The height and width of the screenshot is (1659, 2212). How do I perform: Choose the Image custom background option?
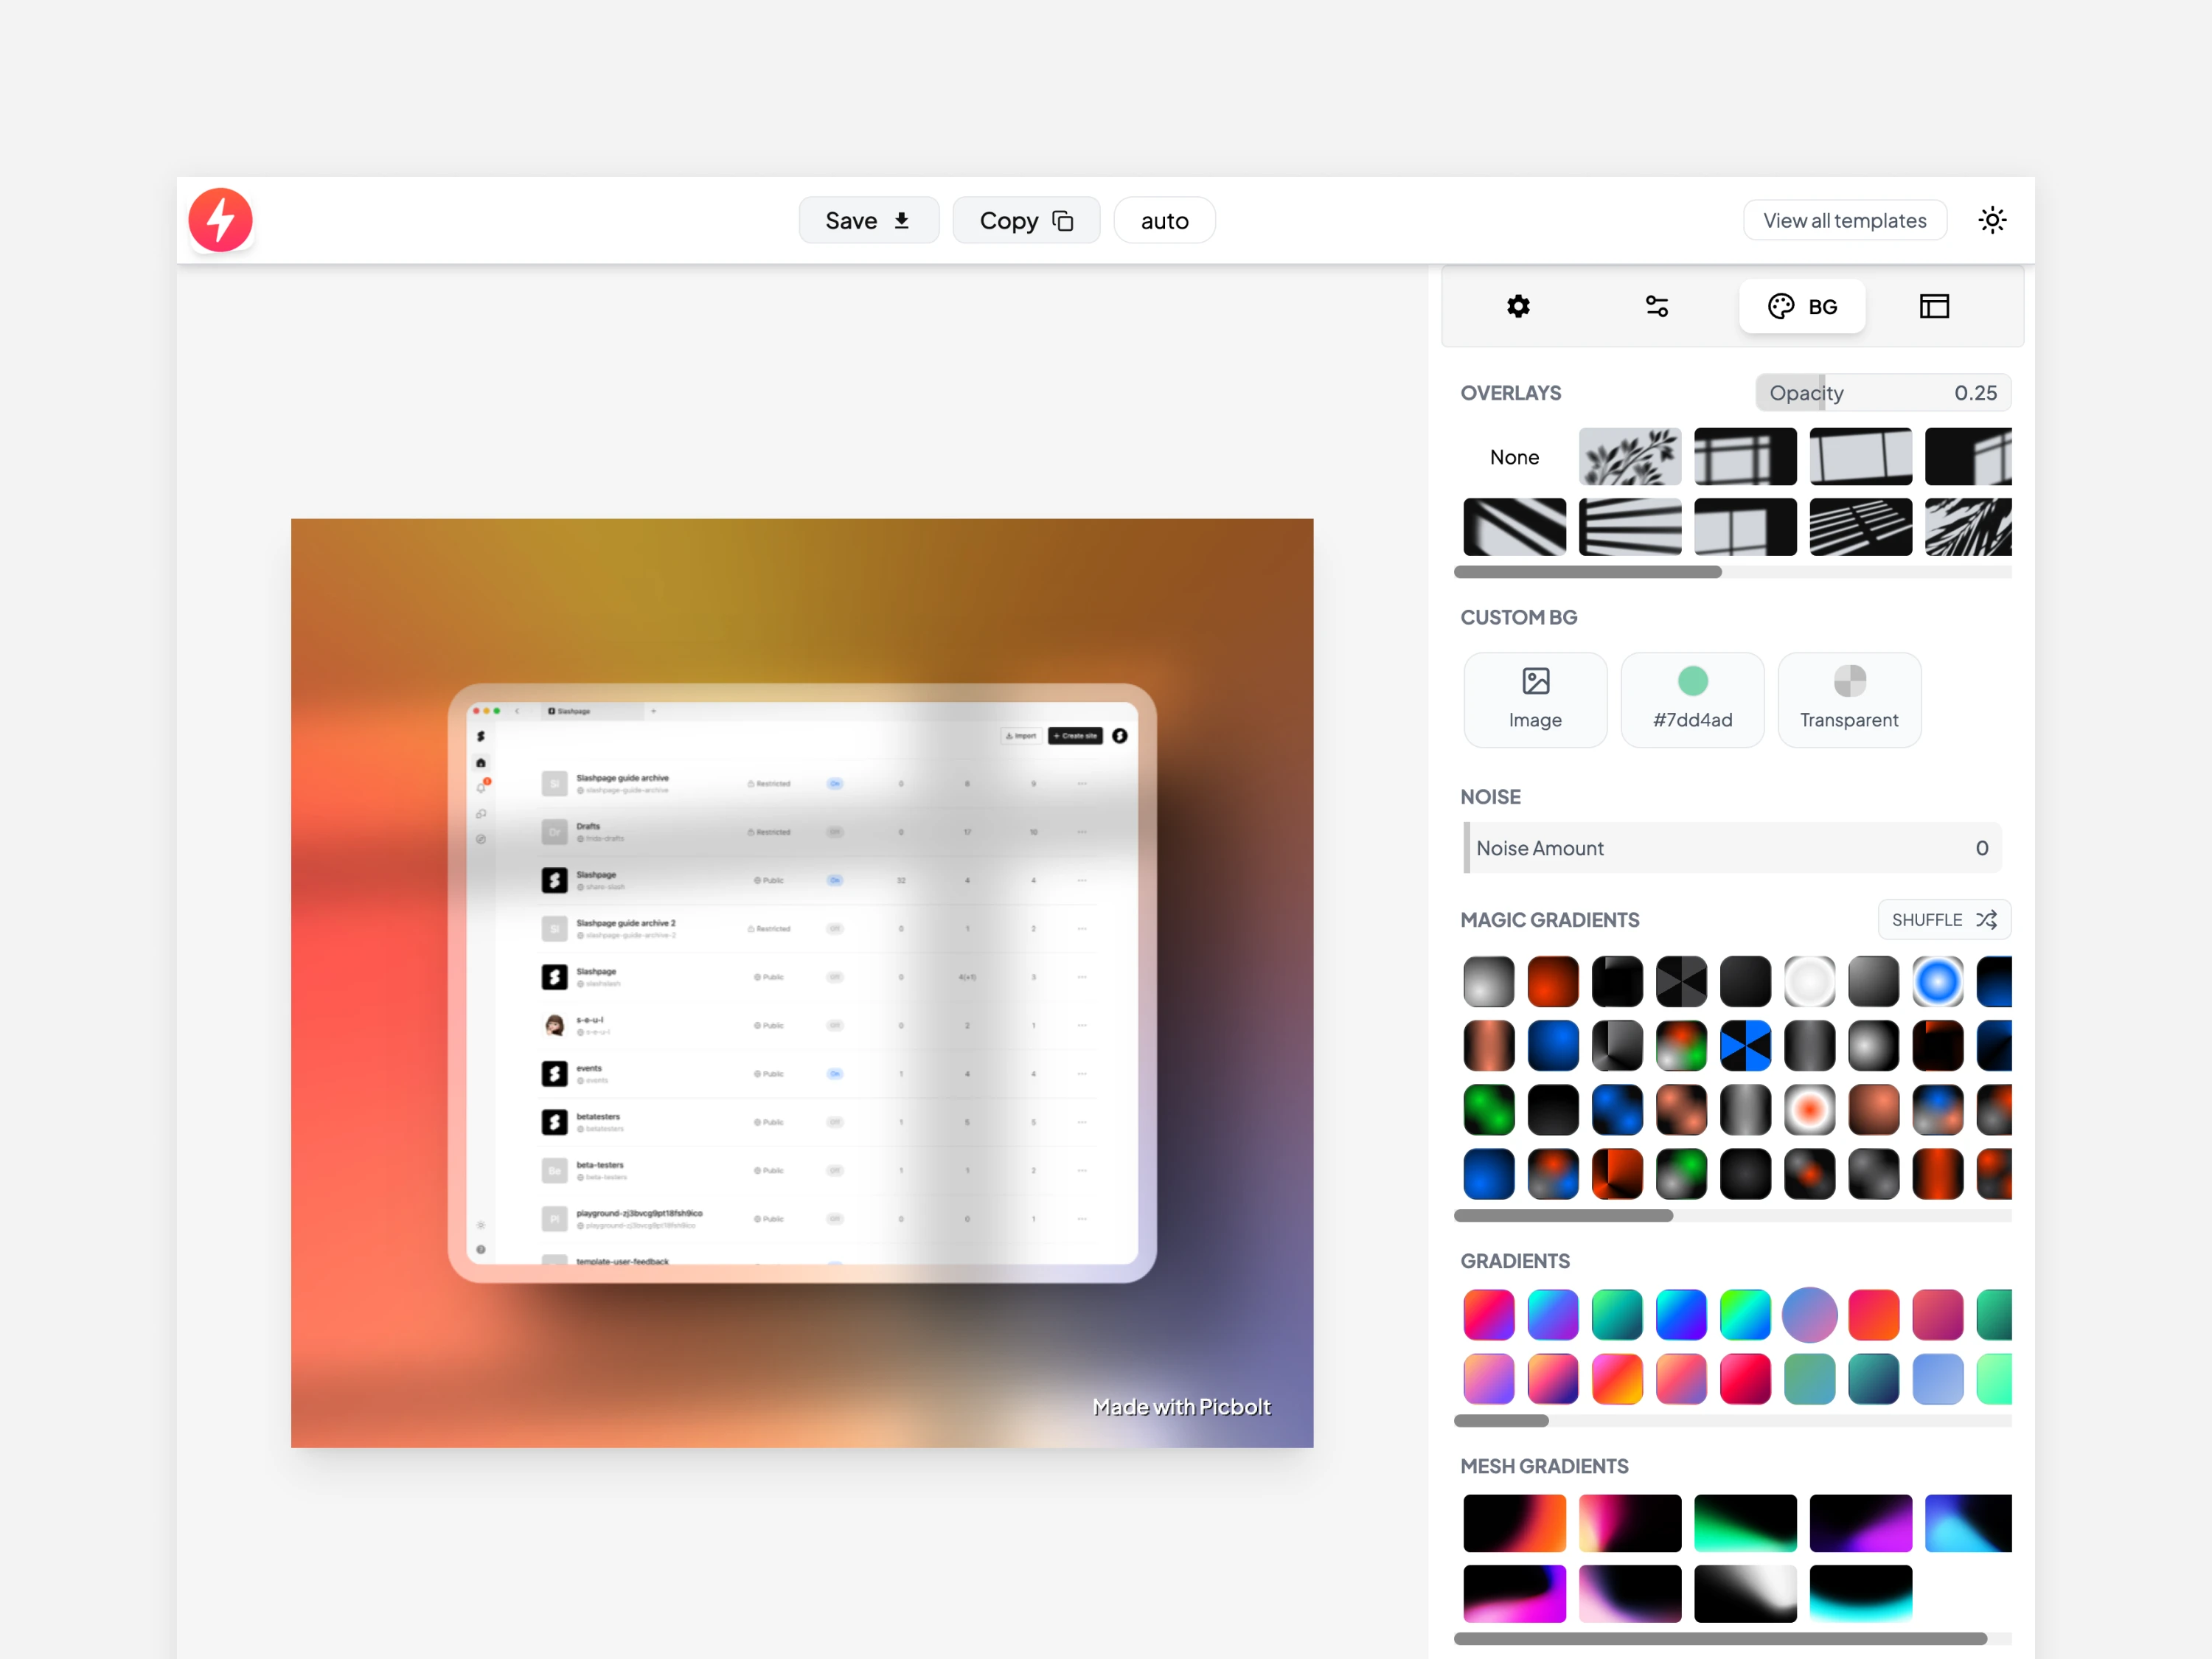[1534, 699]
